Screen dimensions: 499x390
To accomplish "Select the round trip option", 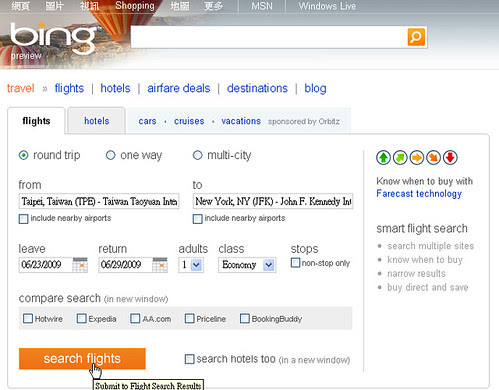I will [x=24, y=155].
